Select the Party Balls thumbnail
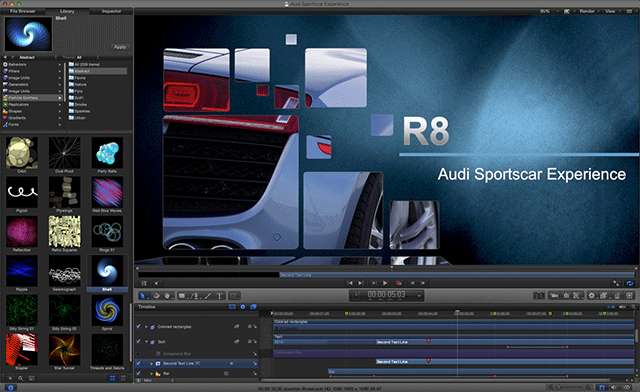The width and height of the screenshot is (640, 392). (x=107, y=154)
